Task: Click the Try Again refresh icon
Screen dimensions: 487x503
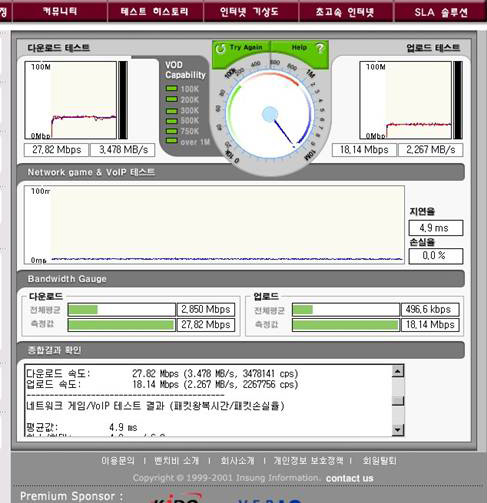Action: 220,49
